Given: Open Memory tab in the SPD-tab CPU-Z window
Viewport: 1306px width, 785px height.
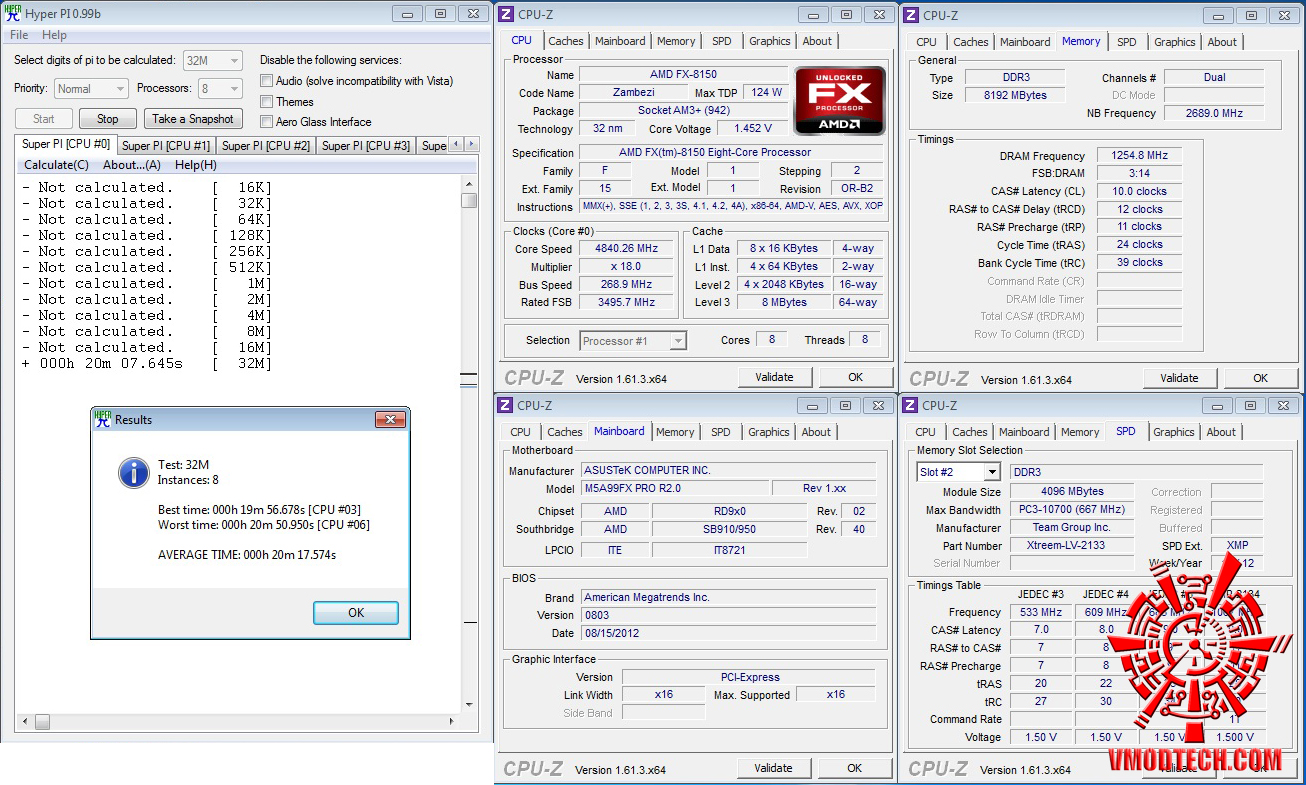Looking at the screenshot, I should coord(1080,432).
